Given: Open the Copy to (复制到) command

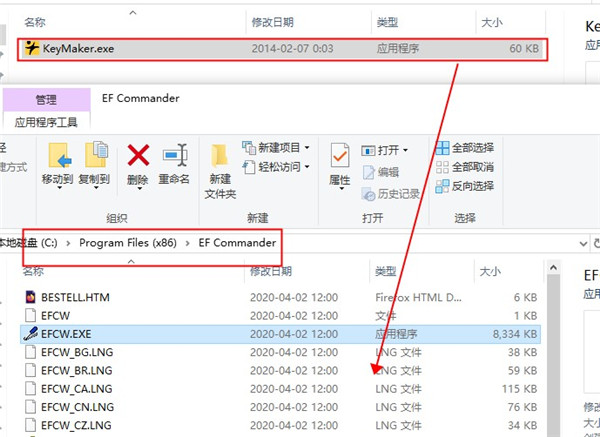Looking at the screenshot, I should (x=94, y=165).
